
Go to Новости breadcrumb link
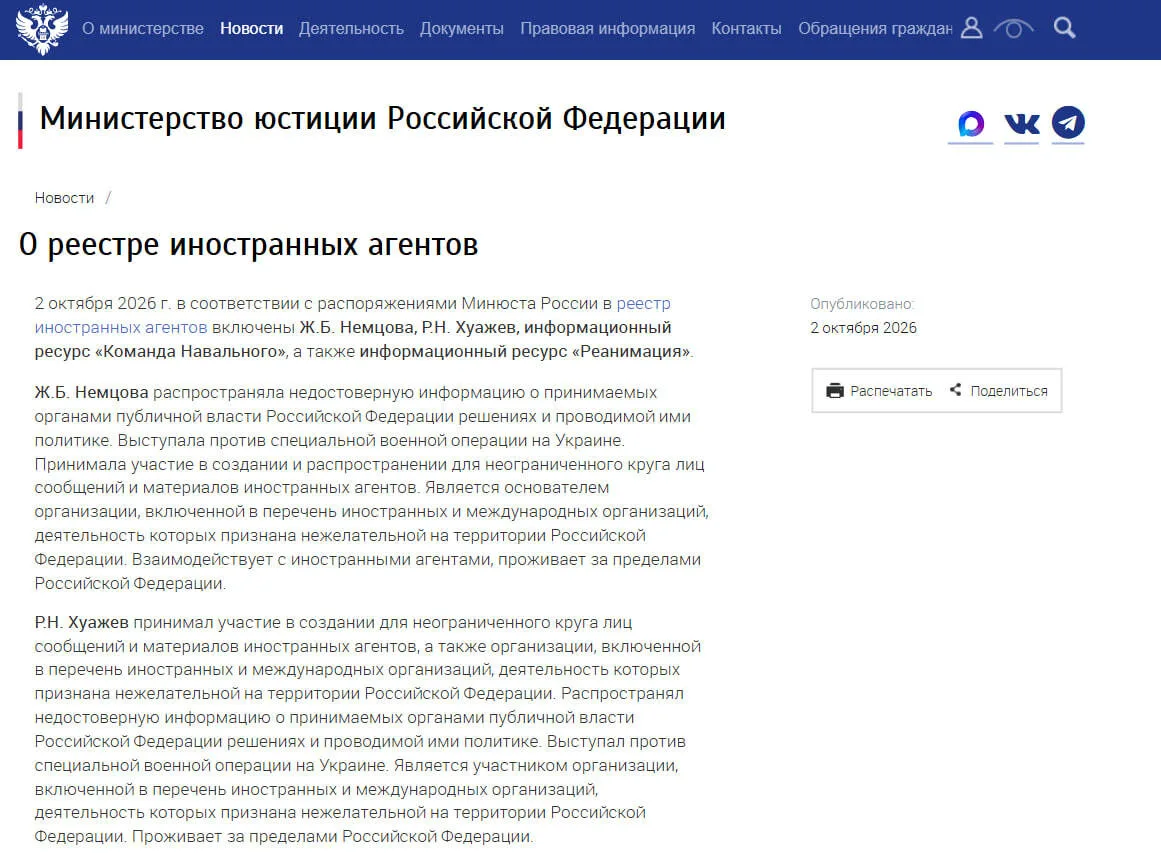[64, 198]
